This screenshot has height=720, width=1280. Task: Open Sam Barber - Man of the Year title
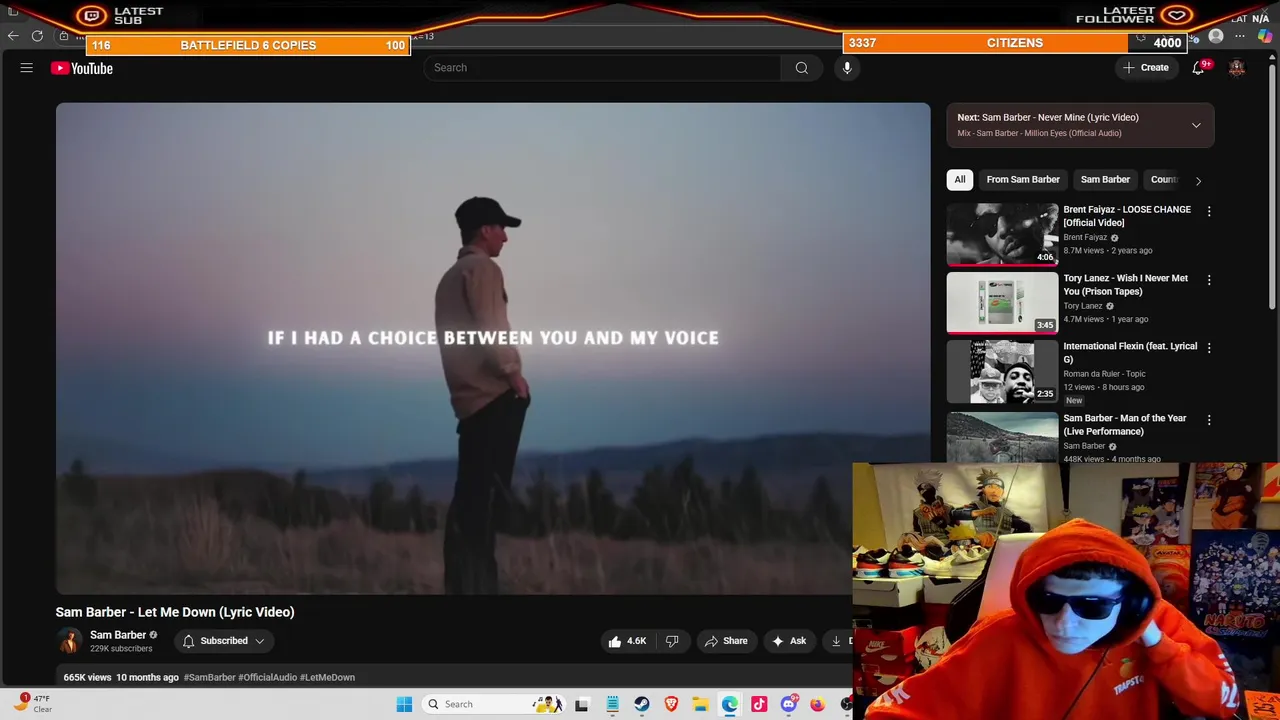coord(1125,425)
